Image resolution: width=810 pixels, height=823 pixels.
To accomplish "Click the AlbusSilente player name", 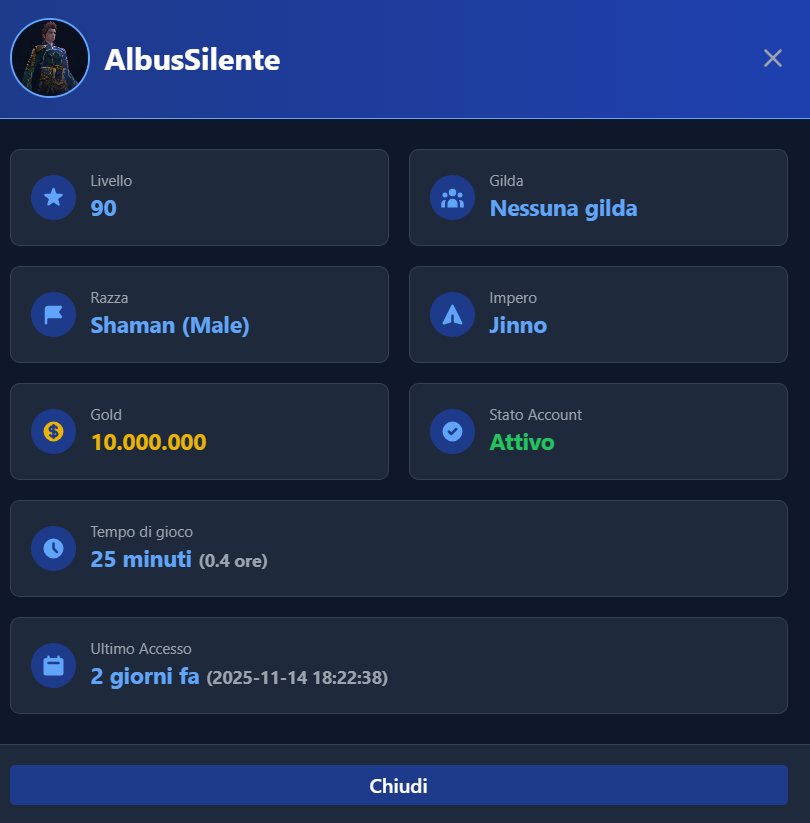I will point(192,60).
